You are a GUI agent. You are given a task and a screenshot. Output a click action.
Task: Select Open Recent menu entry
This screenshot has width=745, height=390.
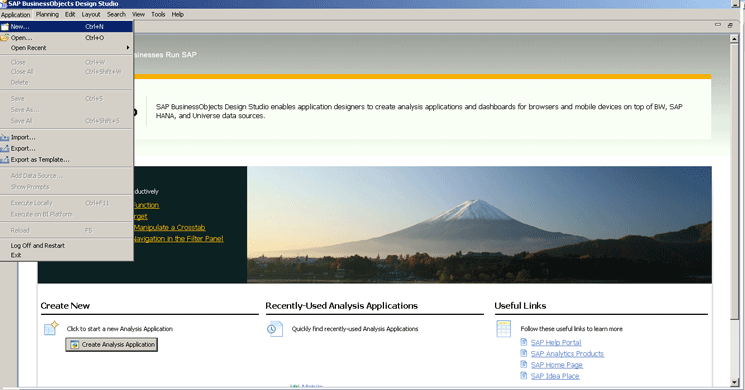point(67,48)
